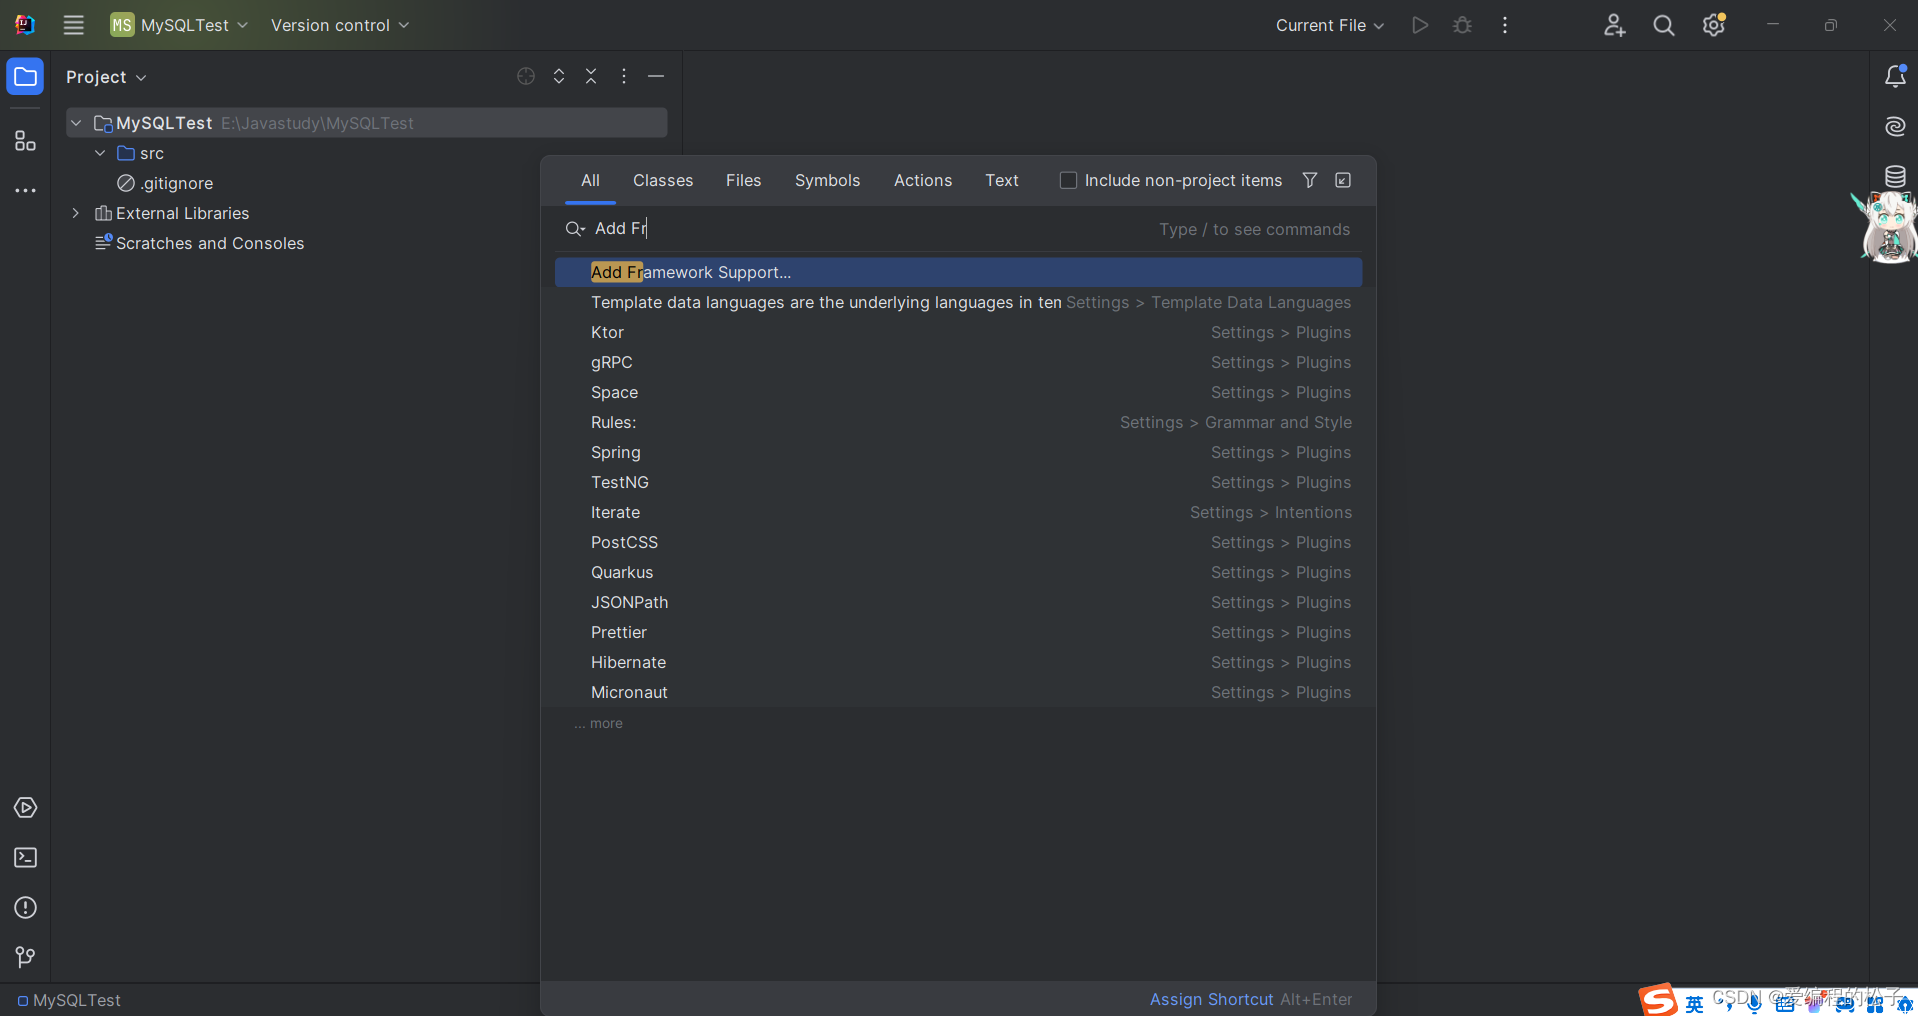
Task: Open the Git tool window
Action: pos(25,958)
